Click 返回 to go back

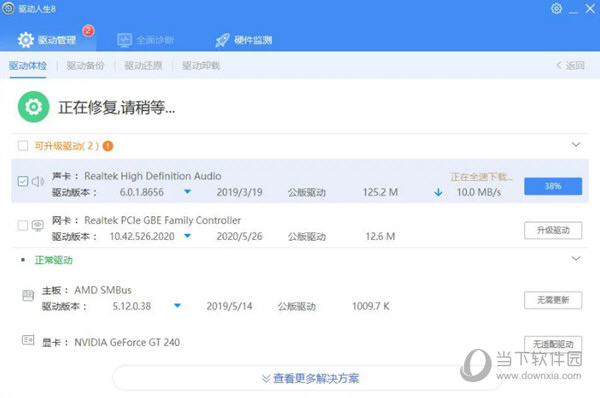571,65
